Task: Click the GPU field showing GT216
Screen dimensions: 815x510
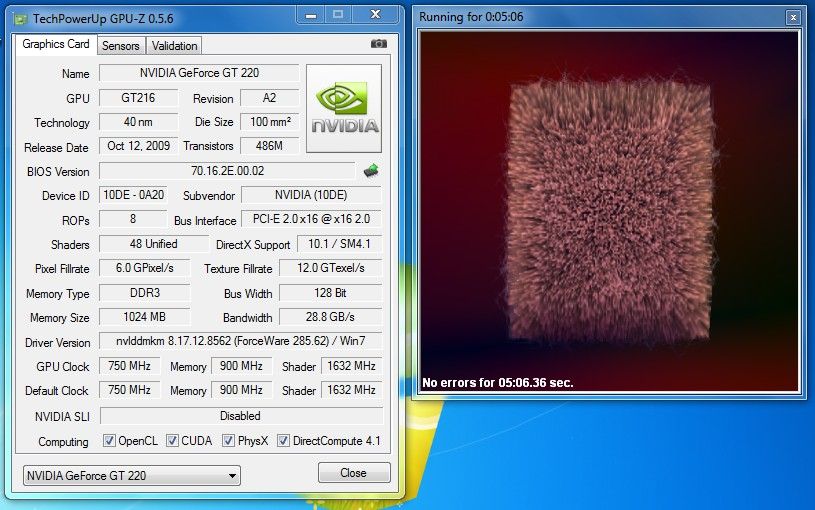Action: [x=138, y=98]
